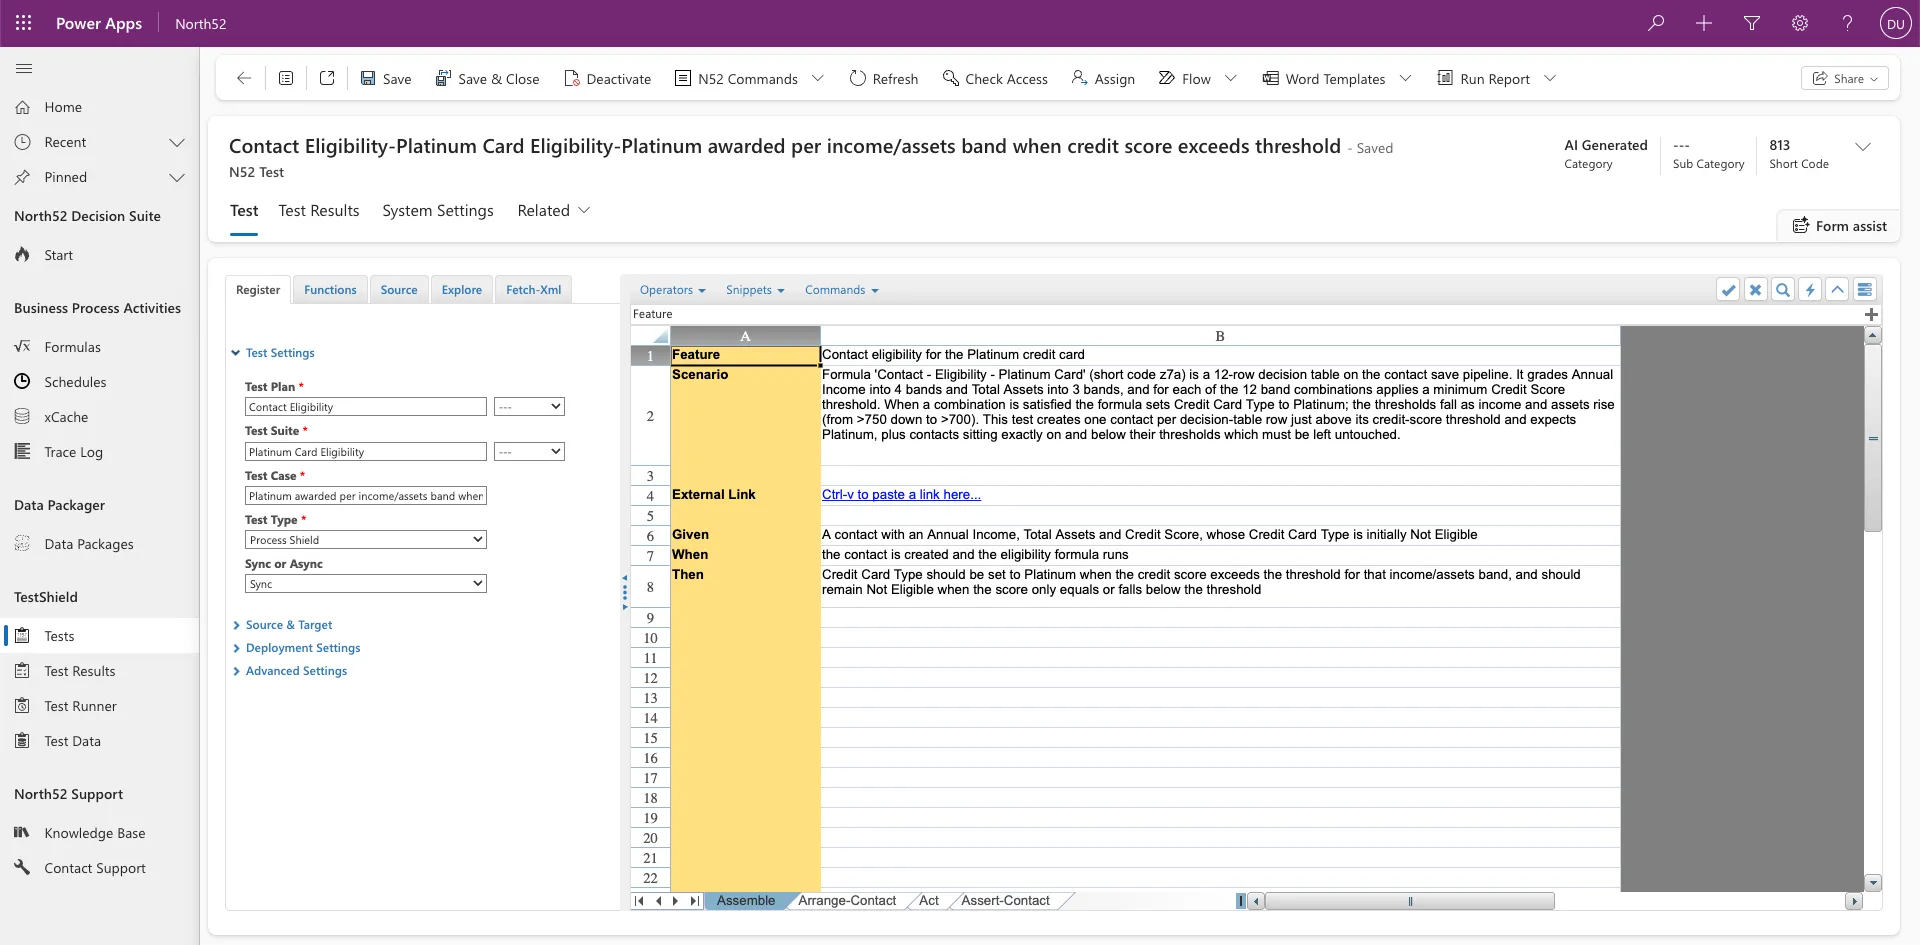This screenshot has height=945, width=1920.
Task: Open the Operators menu
Action: (x=672, y=290)
